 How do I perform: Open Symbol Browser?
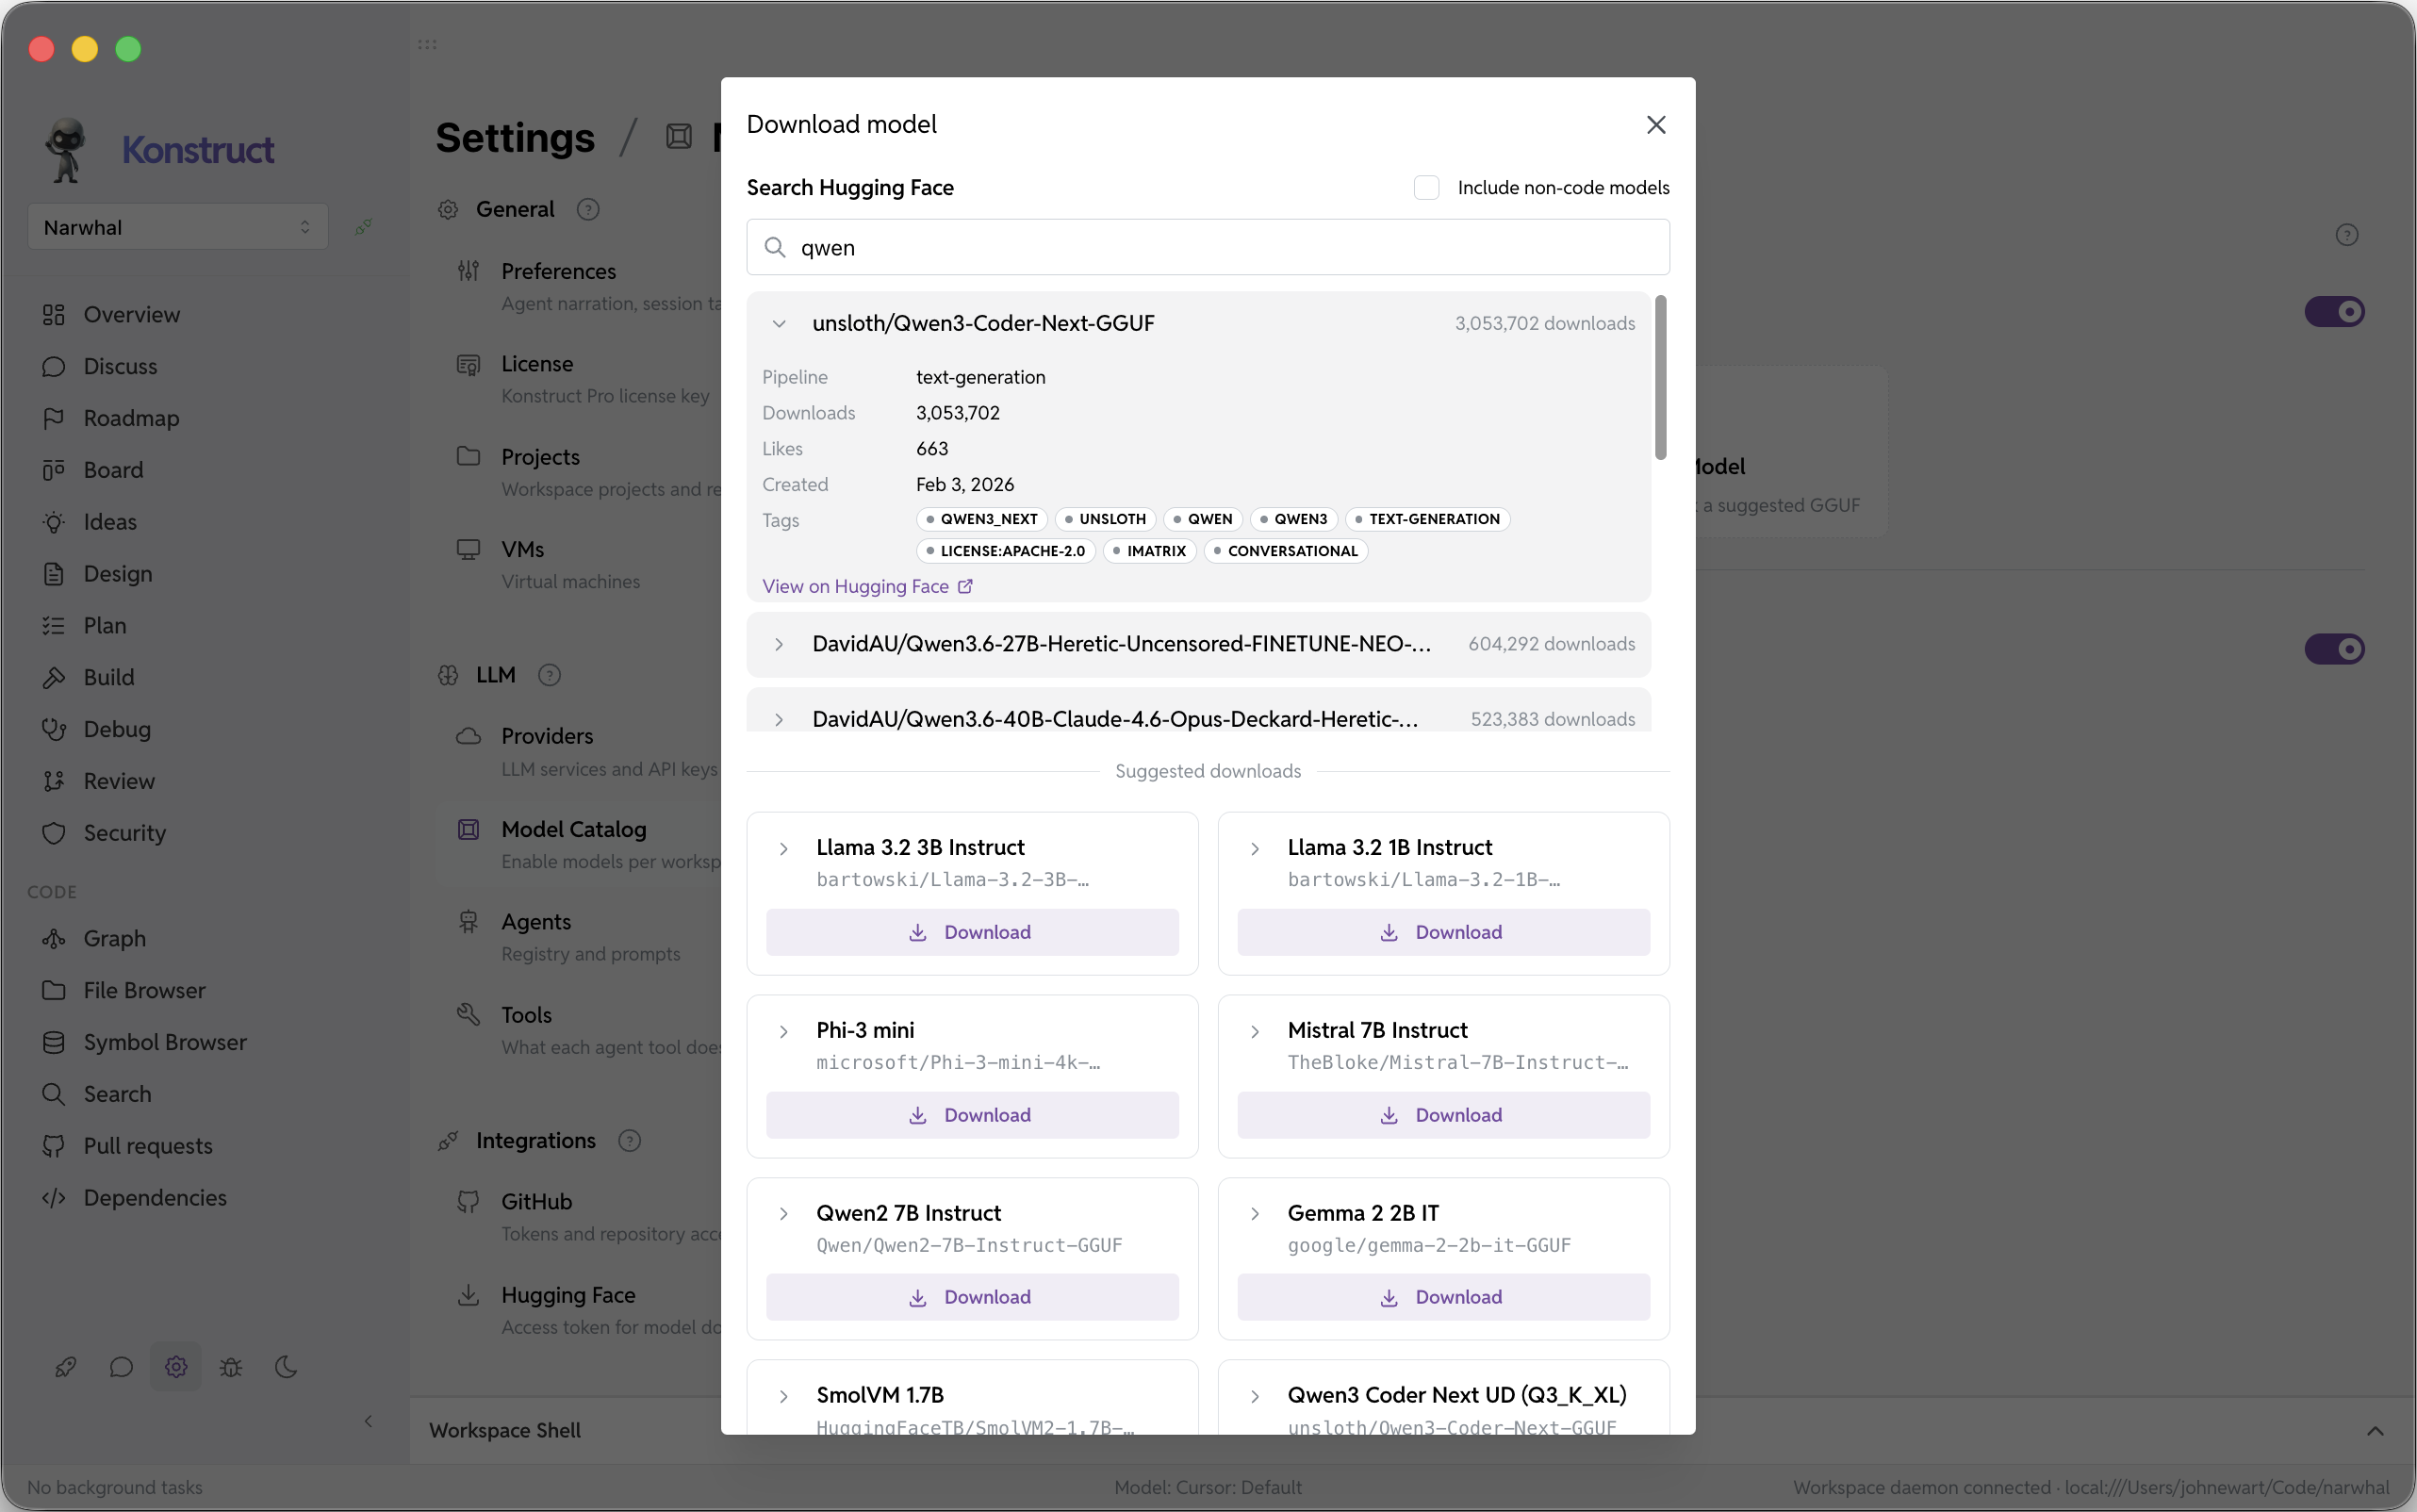[164, 1043]
